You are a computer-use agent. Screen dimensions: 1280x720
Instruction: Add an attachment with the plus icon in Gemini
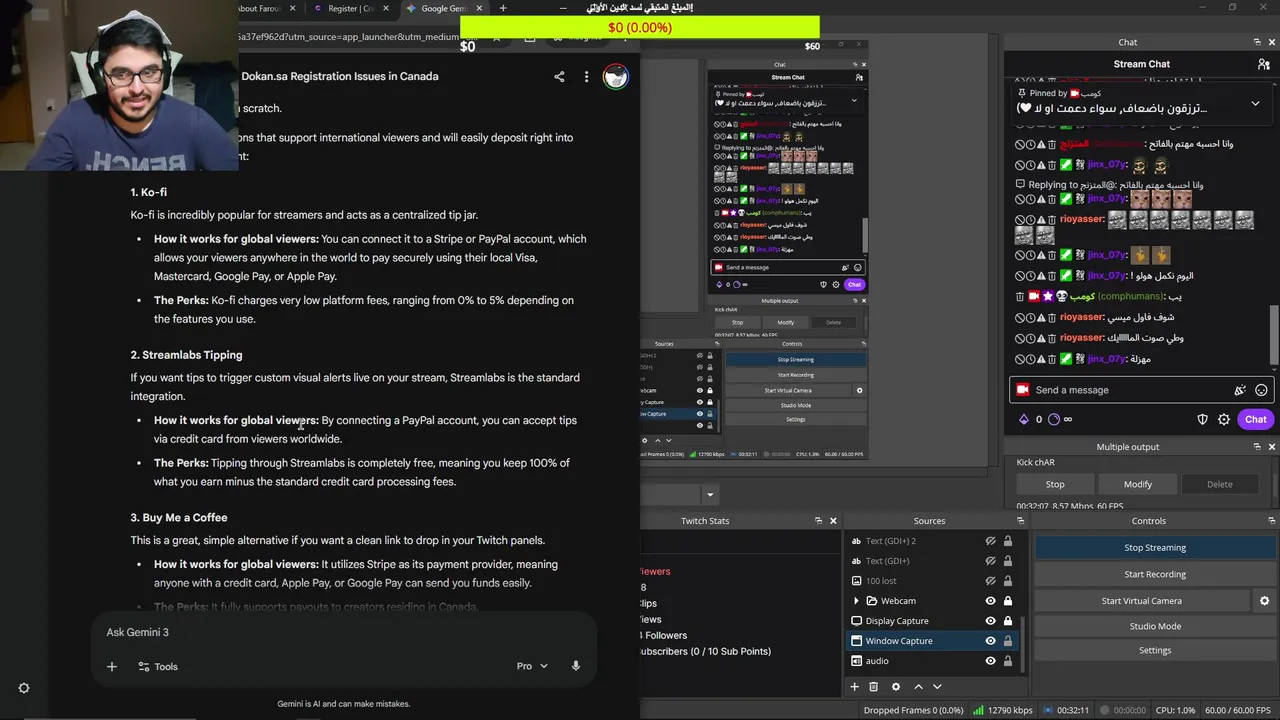point(112,666)
